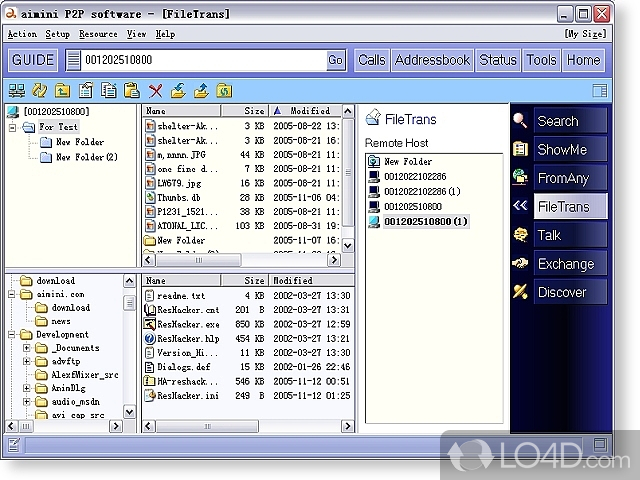Click the Exchange handshake icon

pyautogui.click(x=520, y=264)
